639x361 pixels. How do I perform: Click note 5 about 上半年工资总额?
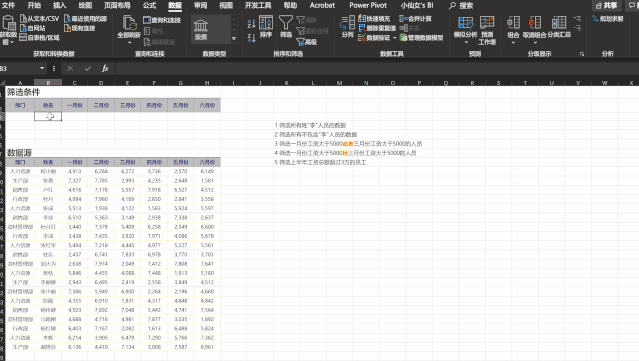point(320,162)
